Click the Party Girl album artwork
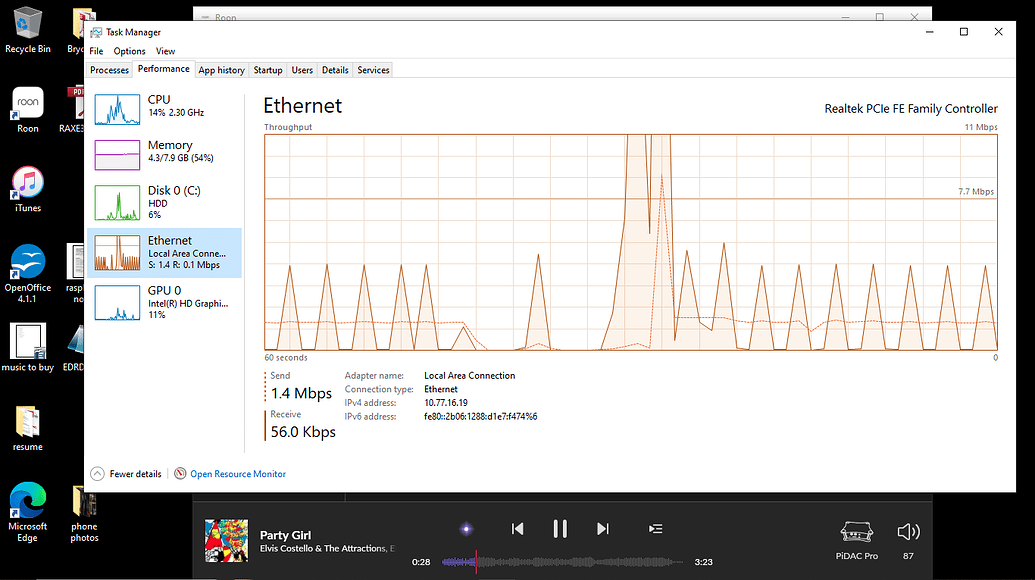The height and width of the screenshot is (580, 1035). 225,541
